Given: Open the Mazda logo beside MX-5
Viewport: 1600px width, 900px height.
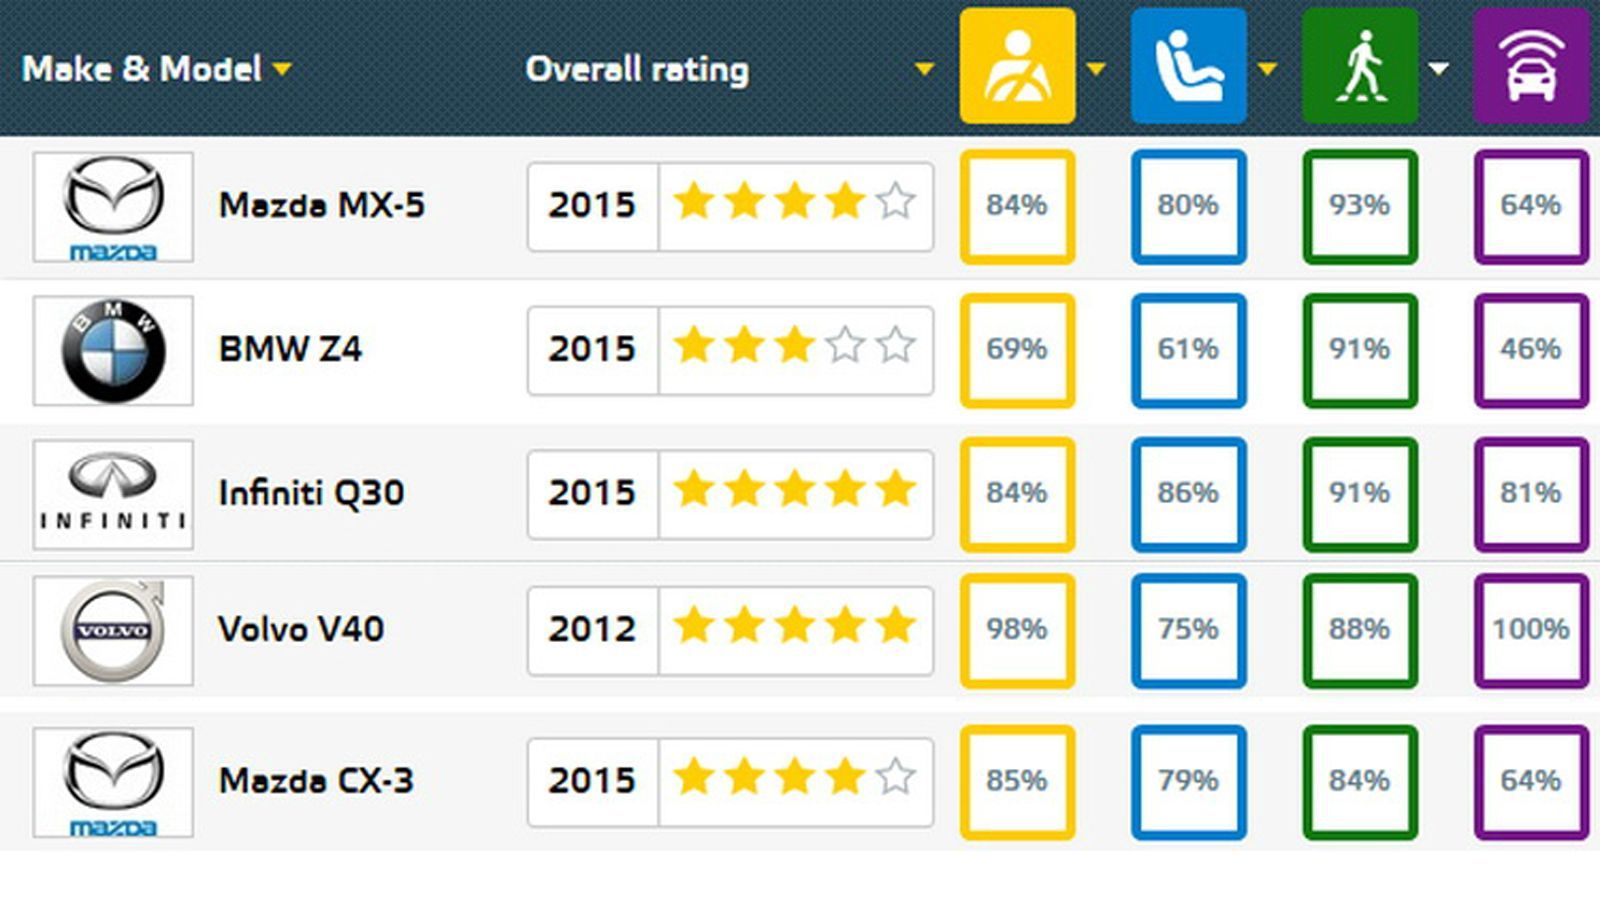Looking at the screenshot, I should [113, 207].
